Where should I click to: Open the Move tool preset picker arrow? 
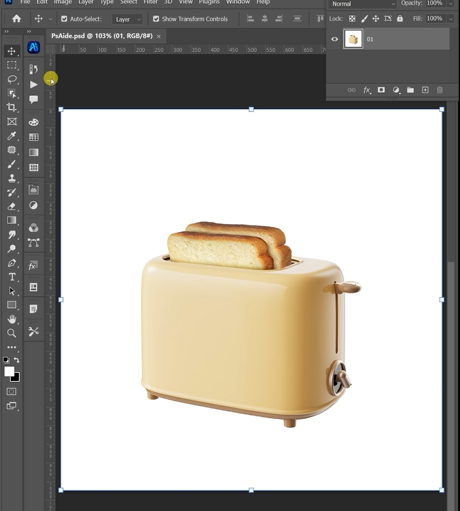[x=50, y=19]
